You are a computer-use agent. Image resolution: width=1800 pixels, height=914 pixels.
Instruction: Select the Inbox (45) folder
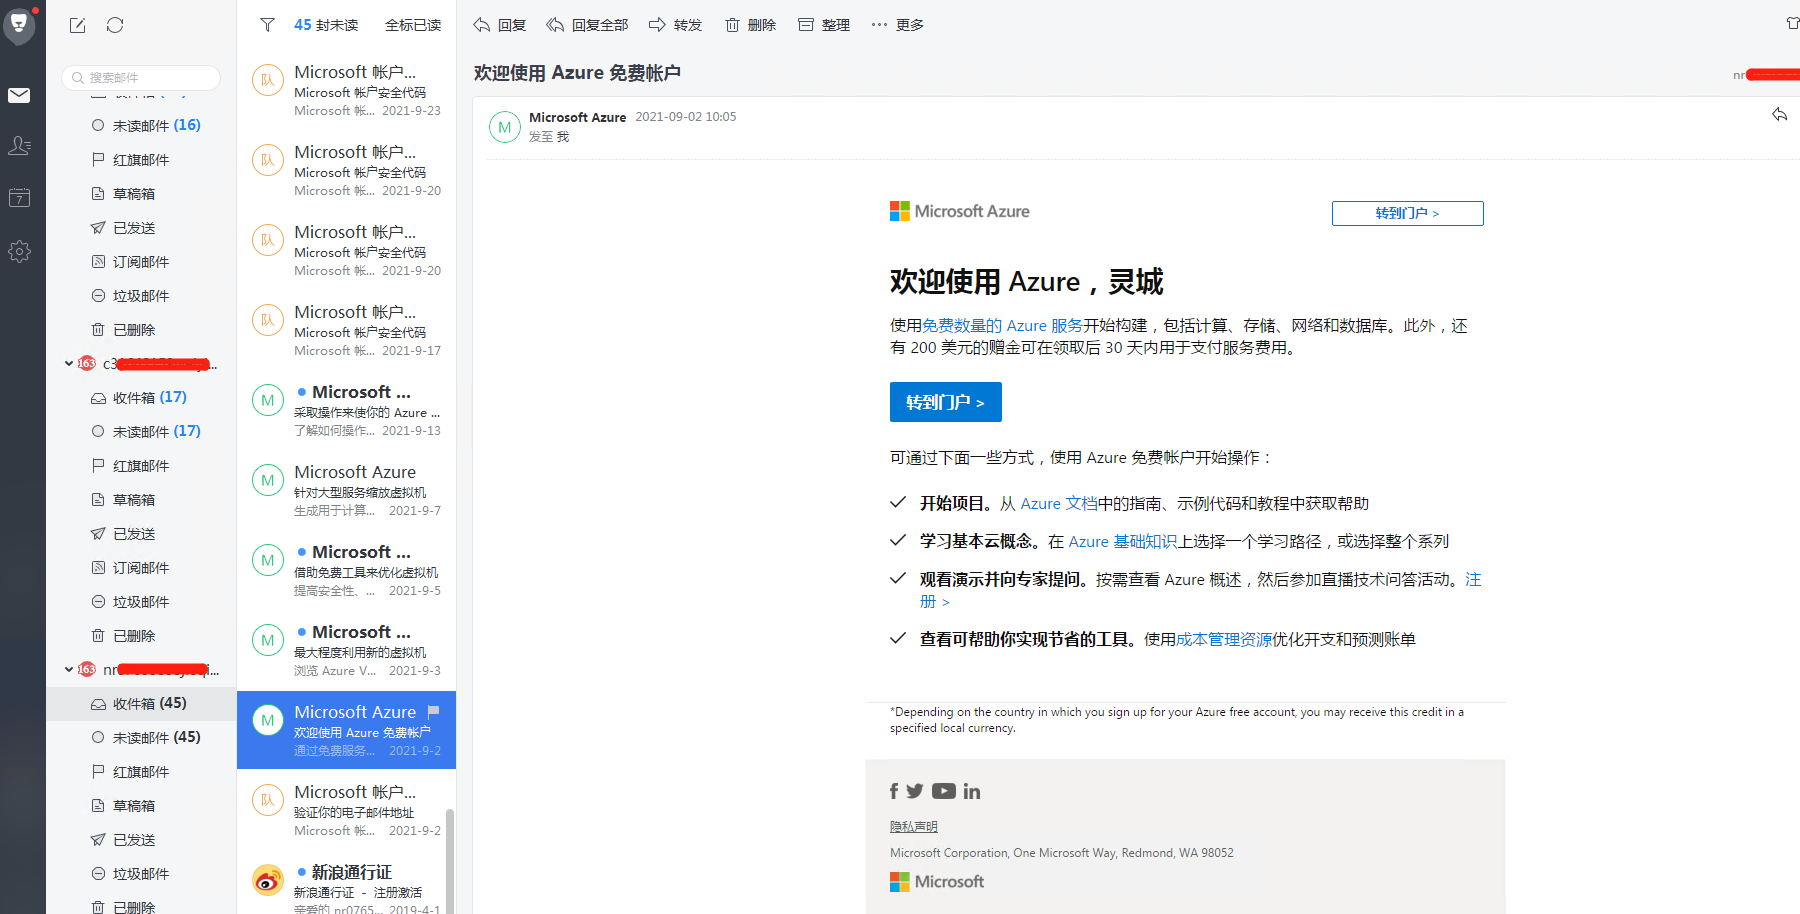141,704
